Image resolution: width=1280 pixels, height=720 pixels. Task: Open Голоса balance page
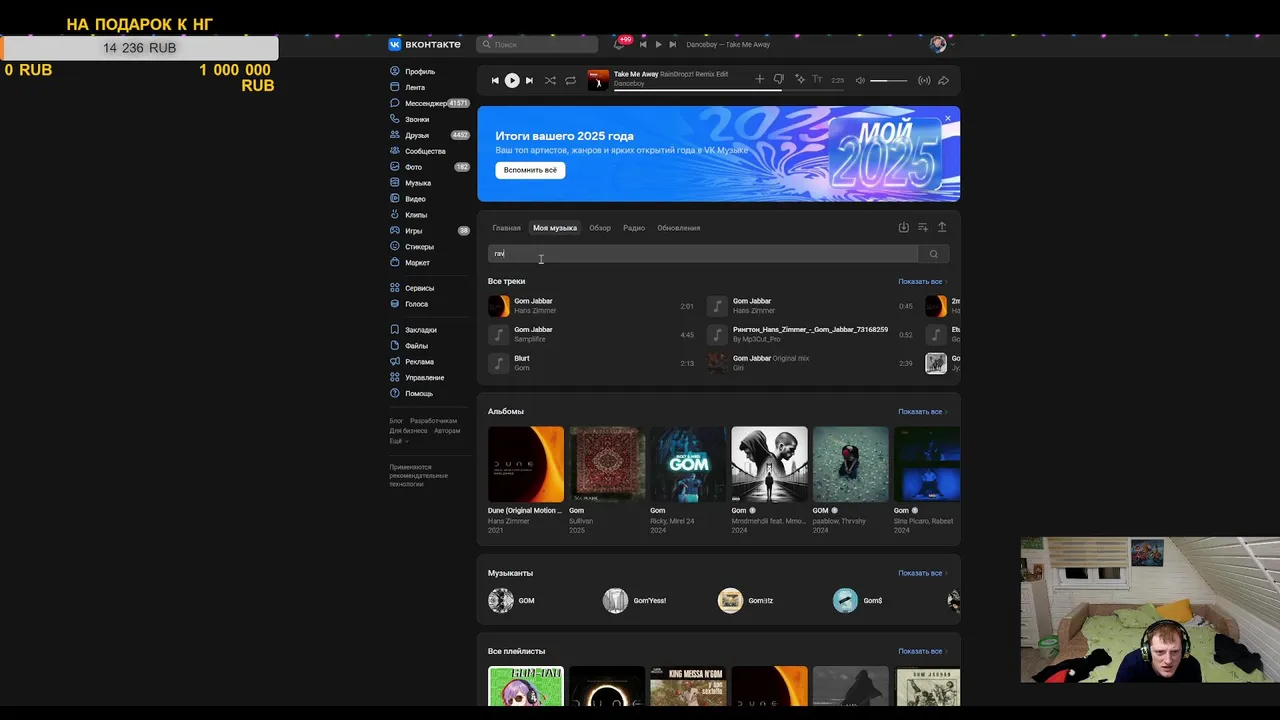[x=416, y=304]
